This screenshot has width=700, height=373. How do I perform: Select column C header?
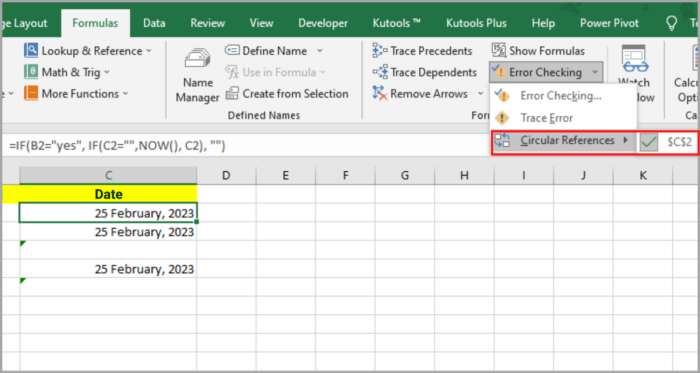pyautogui.click(x=108, y=175)
